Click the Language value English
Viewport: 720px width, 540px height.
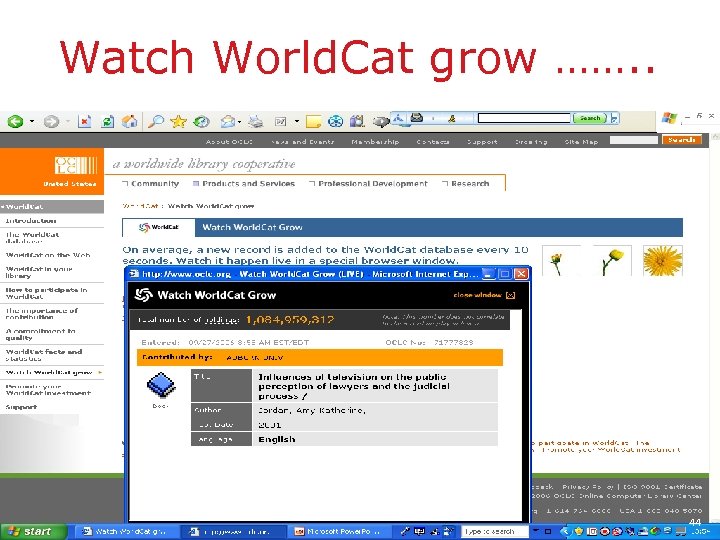pos(276,439)
